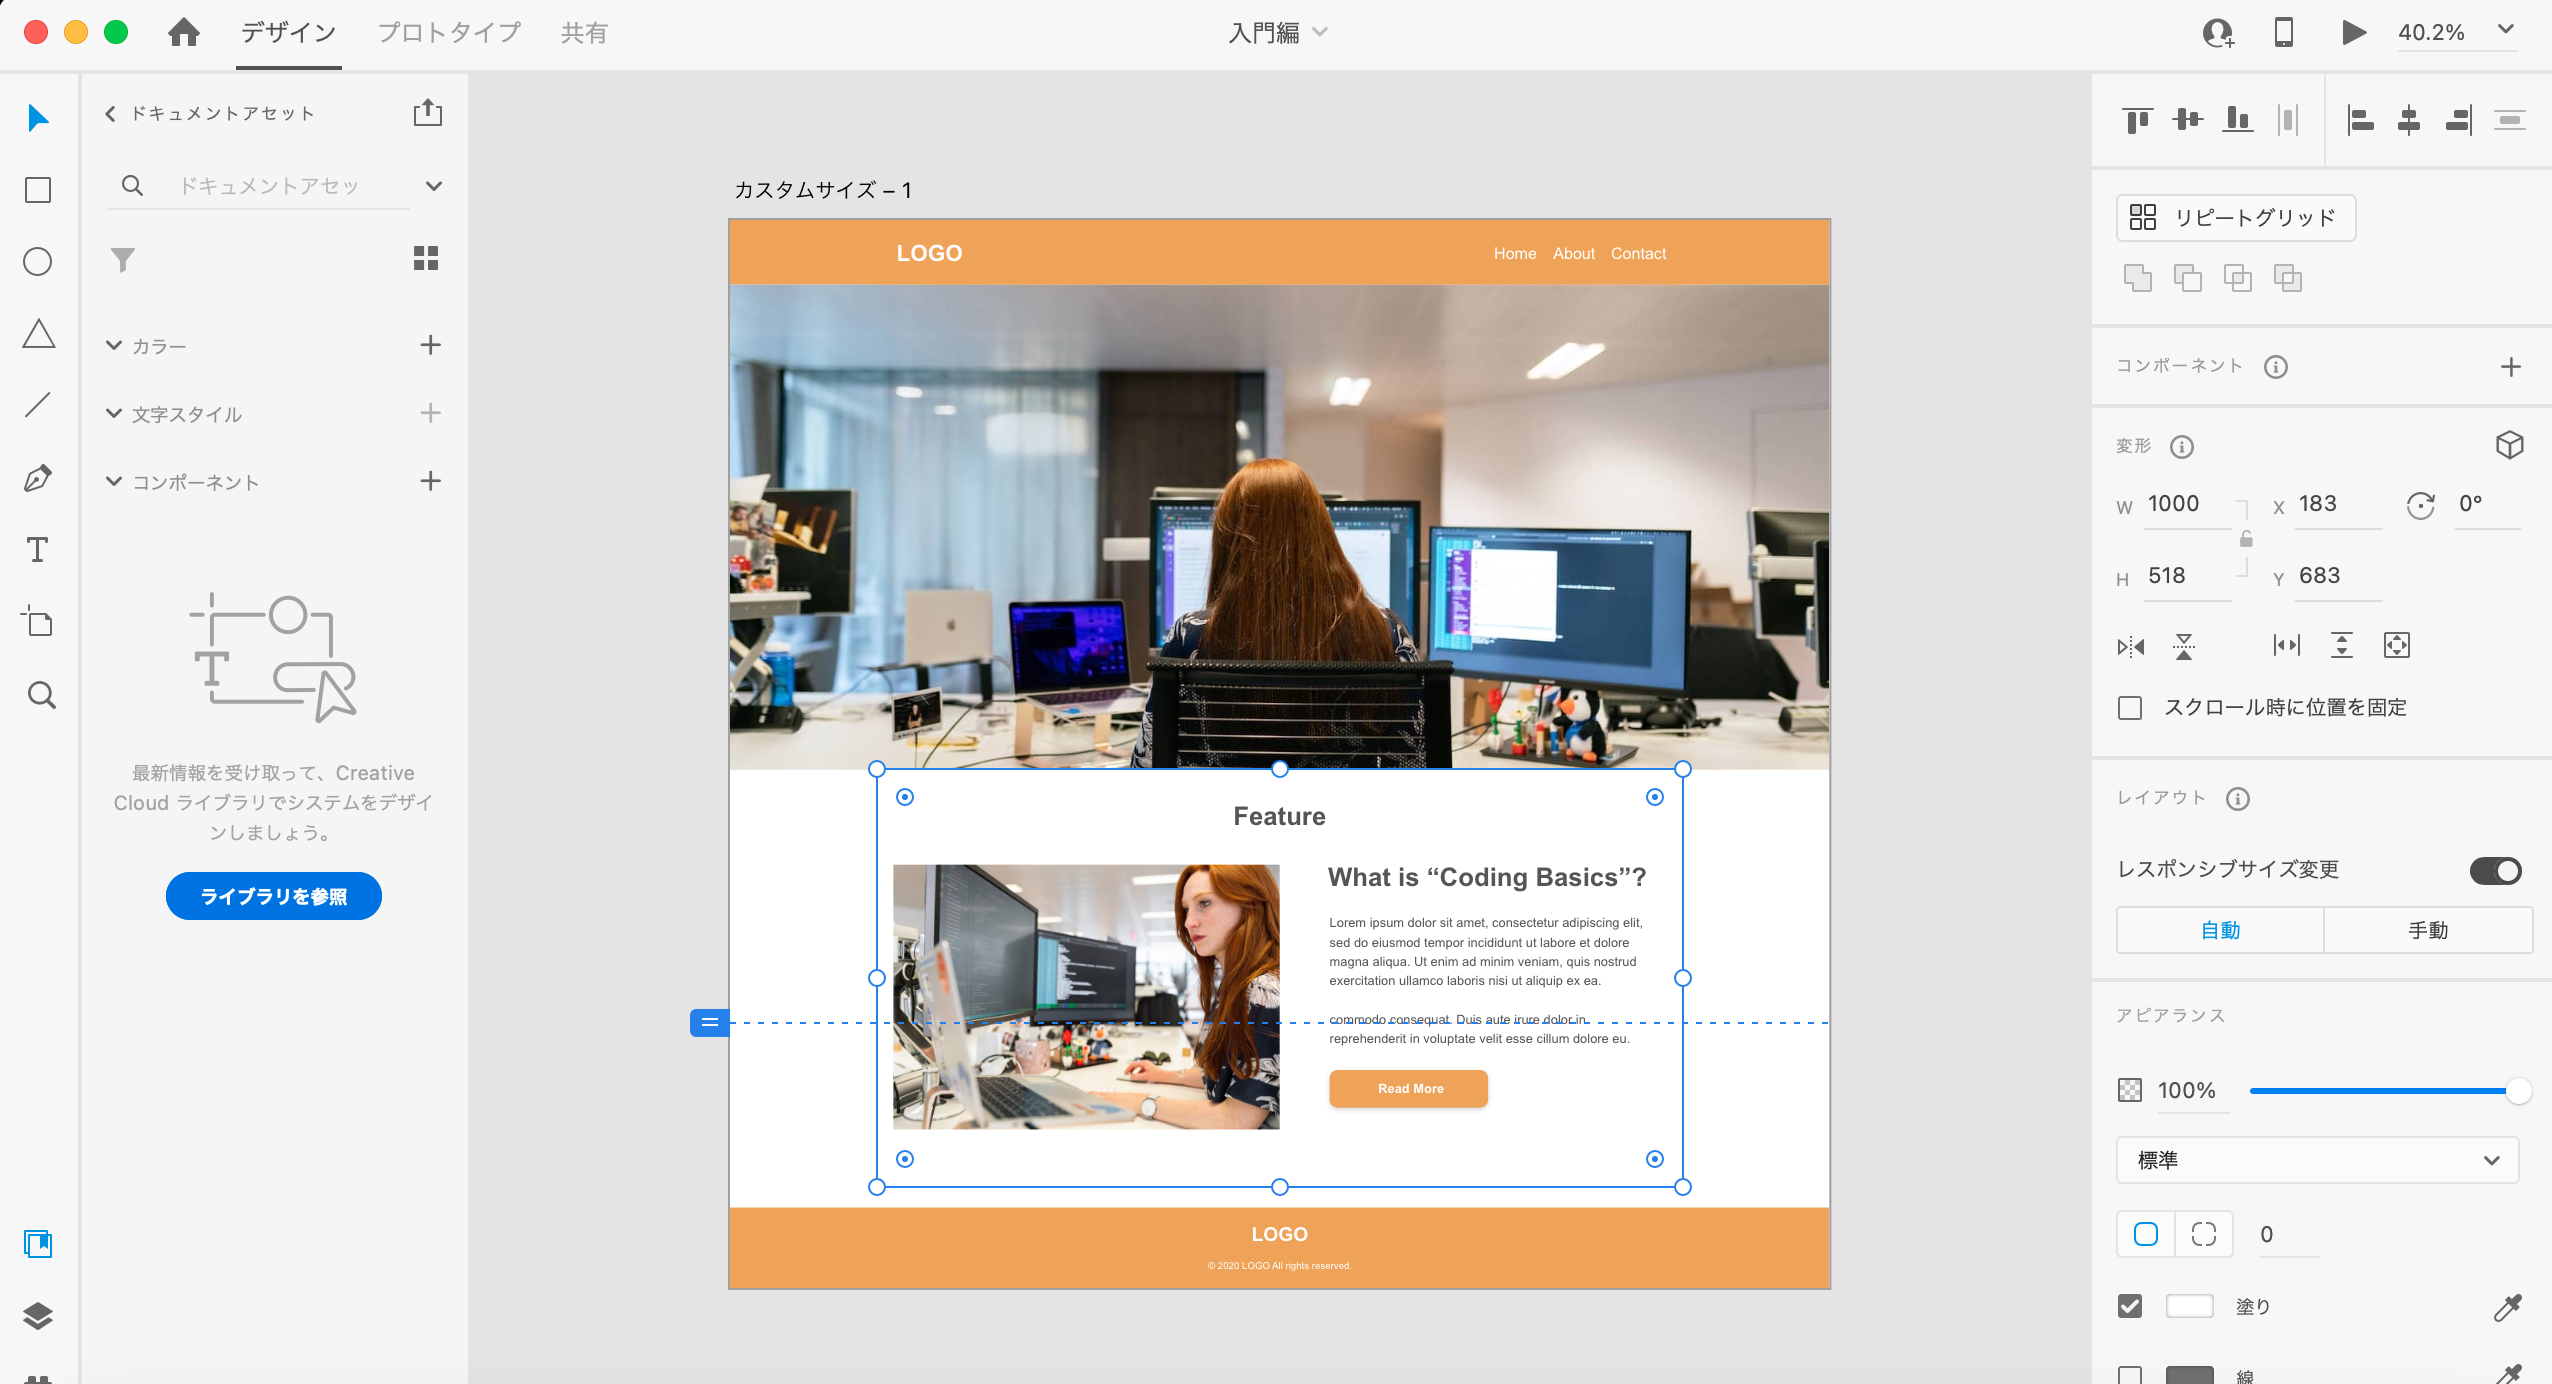Select the Ellipse tool
The width and height of the screenshot is (2552, 1384).
pyautogui.click(x=38, y=262)
